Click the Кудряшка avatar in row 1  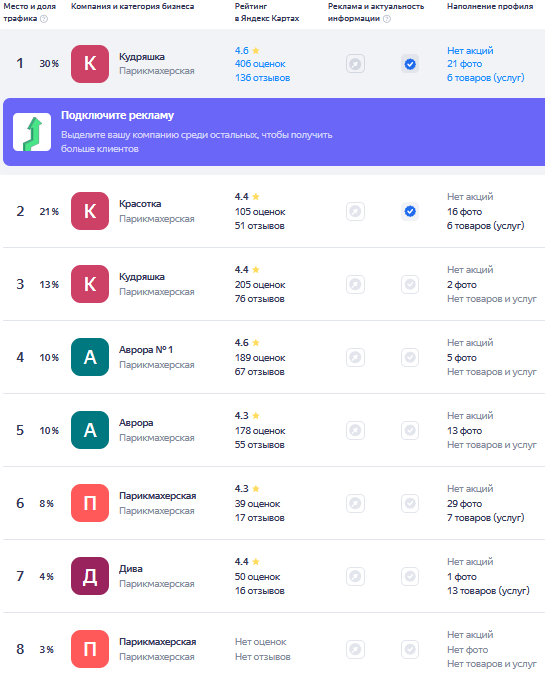pos(90,64)
